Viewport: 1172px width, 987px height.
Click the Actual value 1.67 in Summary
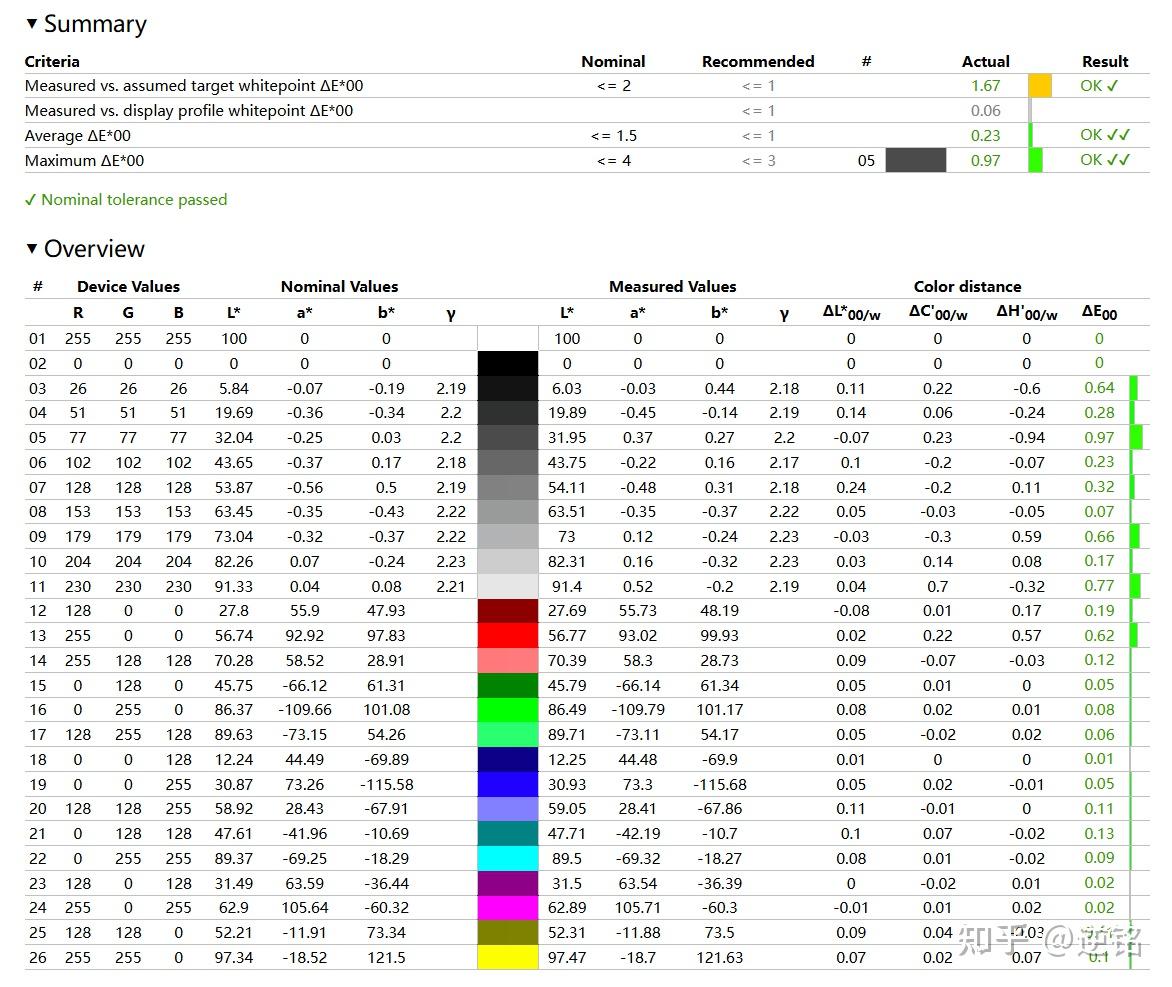(985, 86)
